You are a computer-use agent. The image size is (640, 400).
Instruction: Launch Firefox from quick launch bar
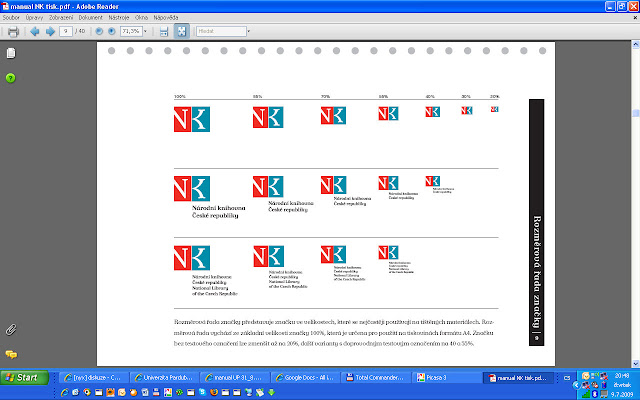tap(214, 393)
